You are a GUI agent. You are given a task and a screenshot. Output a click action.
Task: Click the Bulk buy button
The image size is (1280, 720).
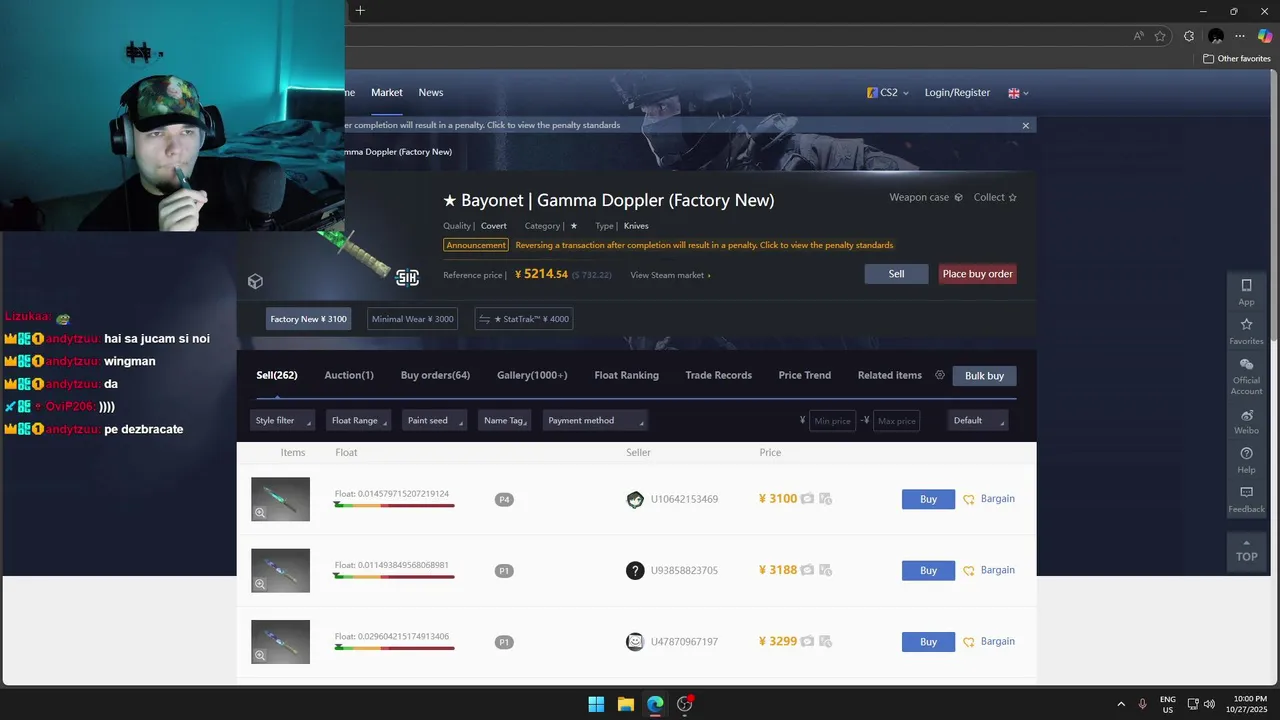point(984,375)
